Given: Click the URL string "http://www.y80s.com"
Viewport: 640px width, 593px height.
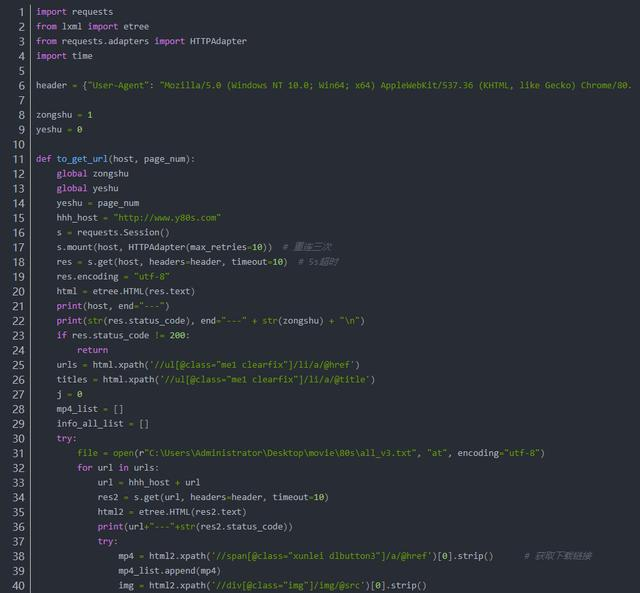Looking at the screenshot, I should (x=167, y=218).
